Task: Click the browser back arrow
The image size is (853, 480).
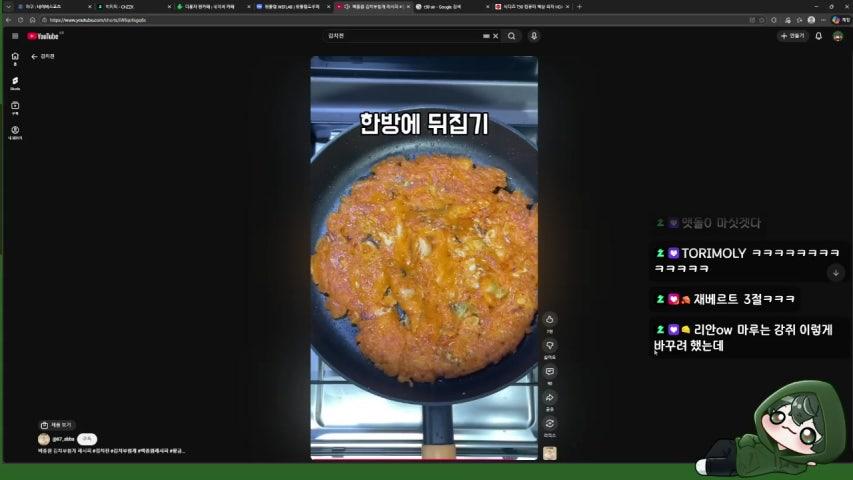Action: click(8, 20)
